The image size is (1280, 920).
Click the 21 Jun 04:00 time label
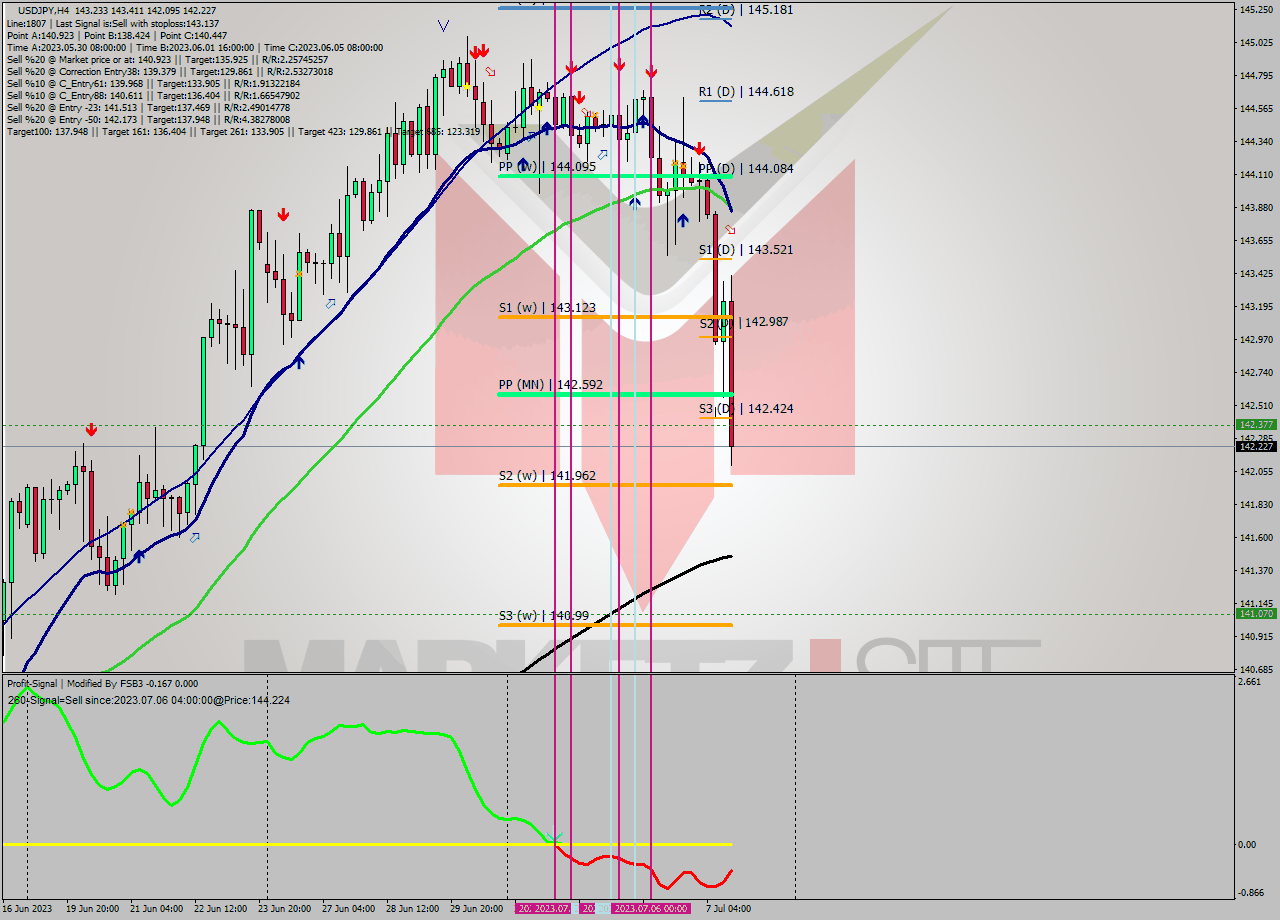click(156, 908)
